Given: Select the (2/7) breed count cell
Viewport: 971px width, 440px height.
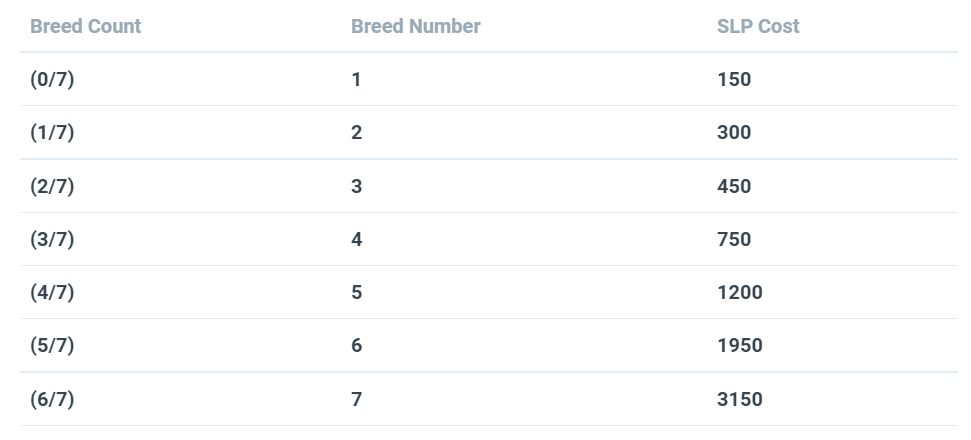Looking at the screenshot, I should (52, 186).
